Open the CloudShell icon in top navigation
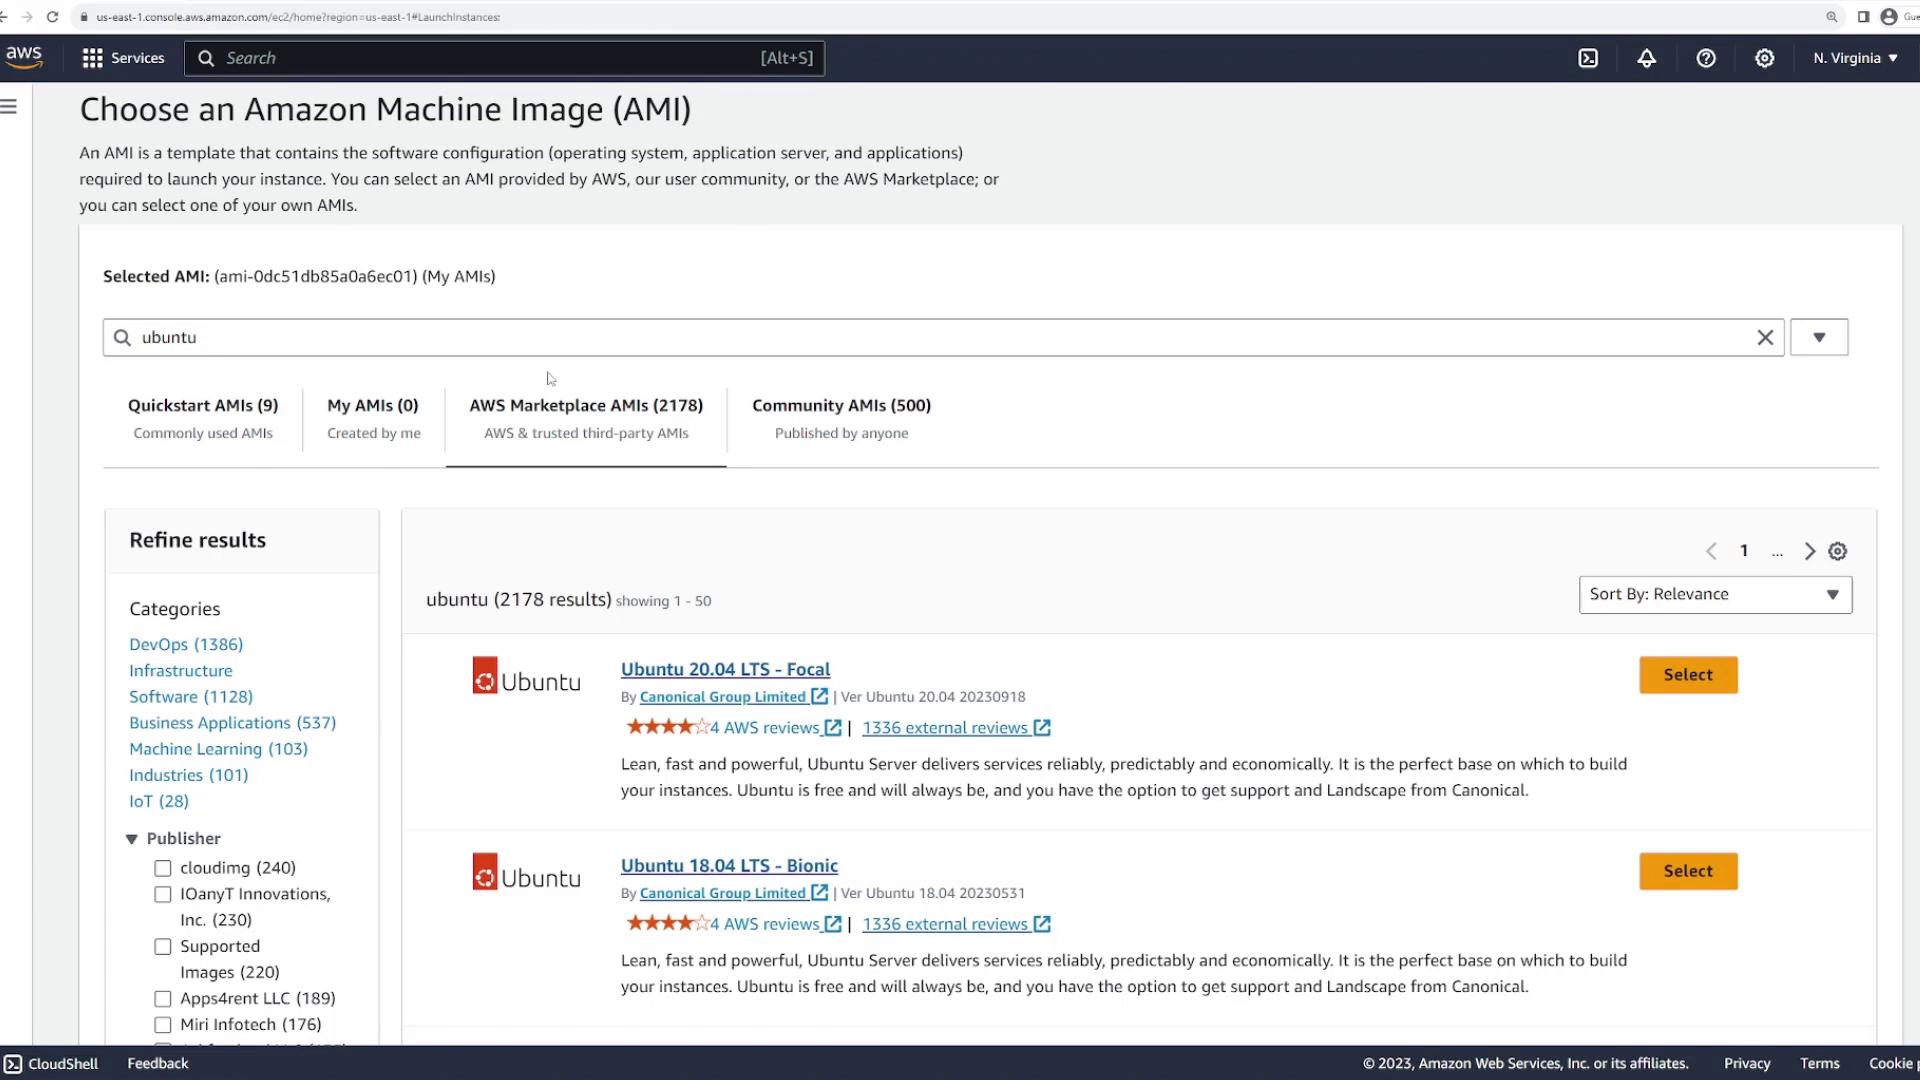1920x1080 pixels. (x=1588, y=58)
